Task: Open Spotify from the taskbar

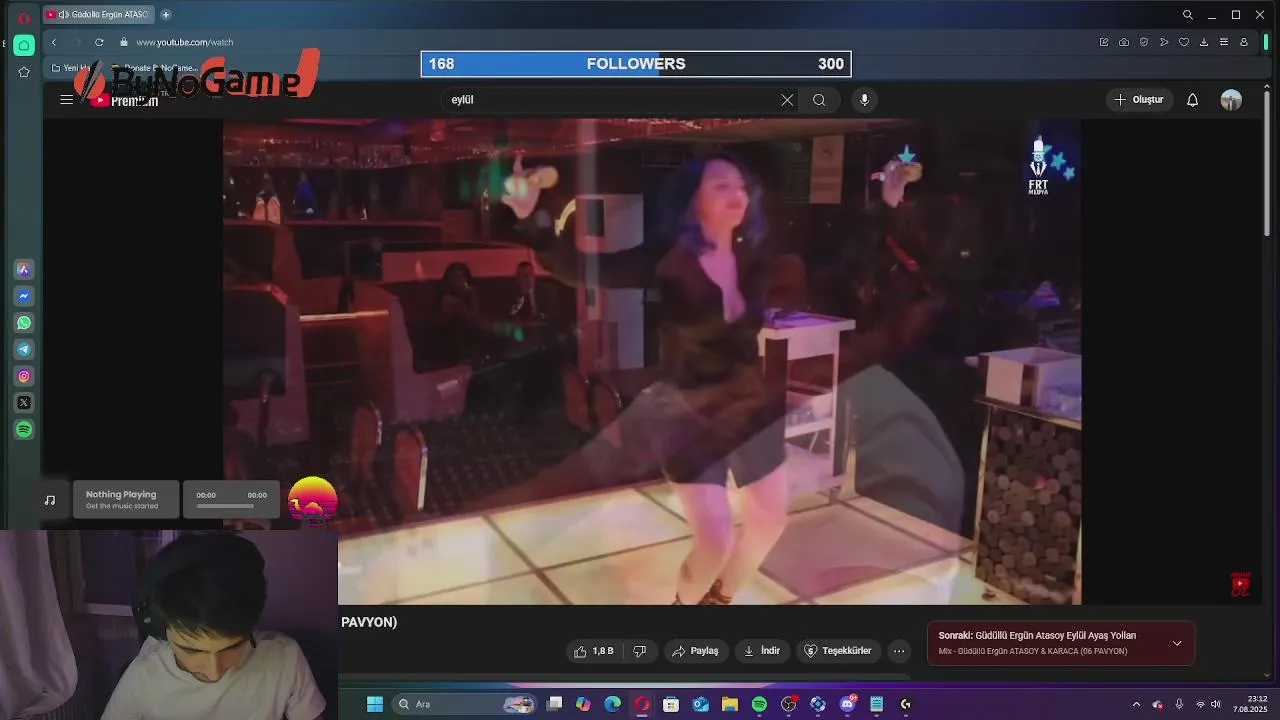Action: pos(759,704)
